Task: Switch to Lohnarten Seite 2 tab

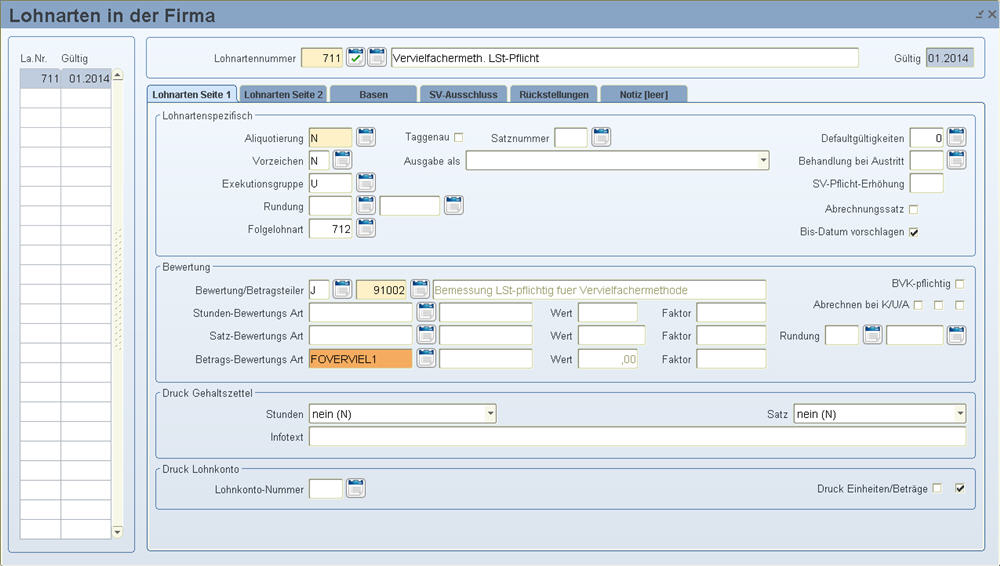Action: tap(283, 94)
